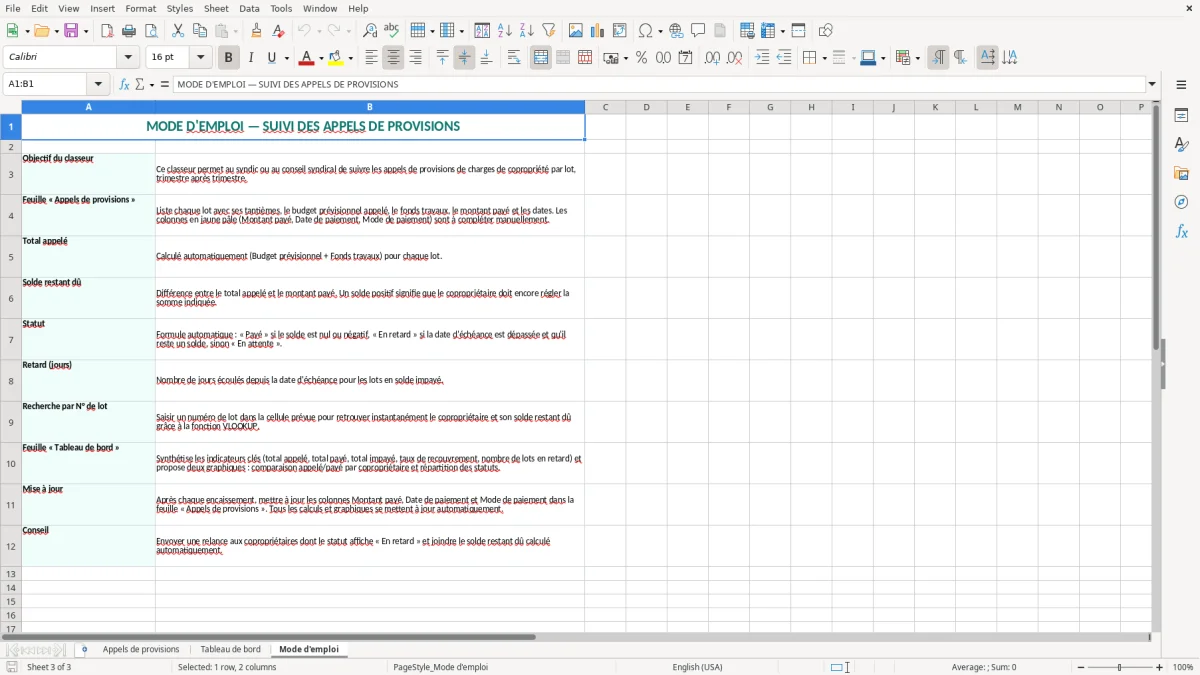Toggle Italic formatting
Screen dimensions: 1200x675
pyautogui.click(x=250, y=58)
